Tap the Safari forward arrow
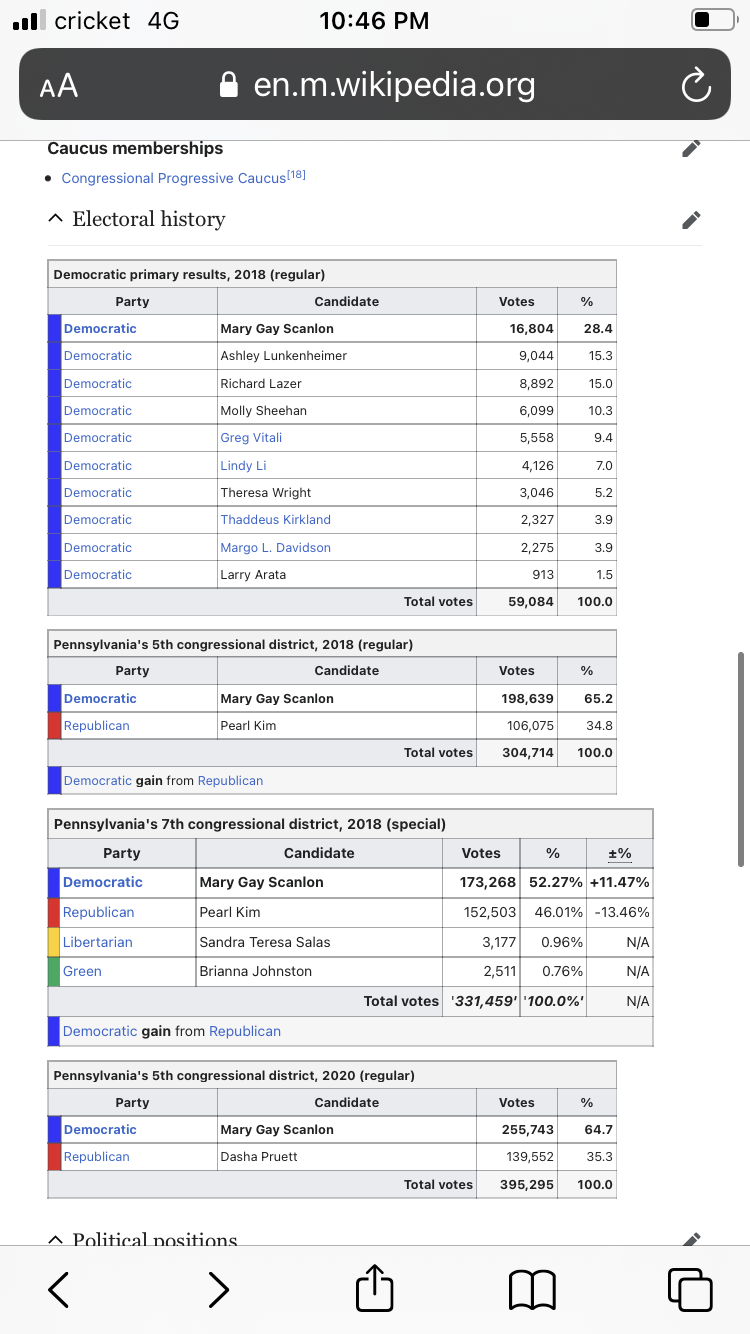Screen dimensions: 750x1334 click(218, 1289)
